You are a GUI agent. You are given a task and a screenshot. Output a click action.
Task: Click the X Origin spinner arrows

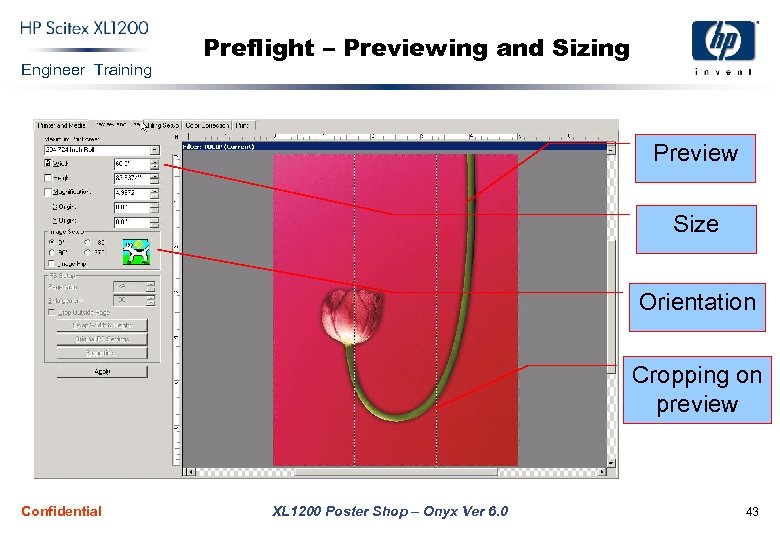pos(155,207)
